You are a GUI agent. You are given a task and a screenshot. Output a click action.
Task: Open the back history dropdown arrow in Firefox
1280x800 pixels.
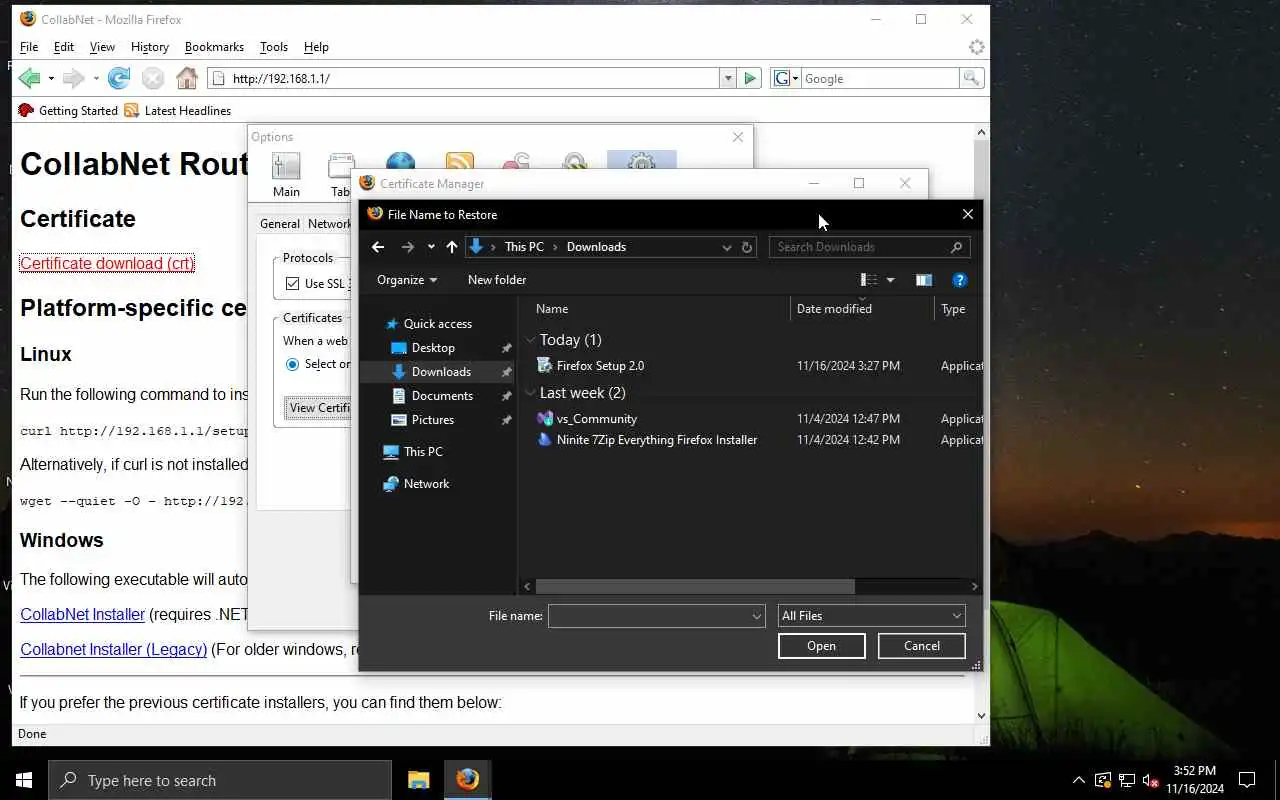(x=51, y=78)
